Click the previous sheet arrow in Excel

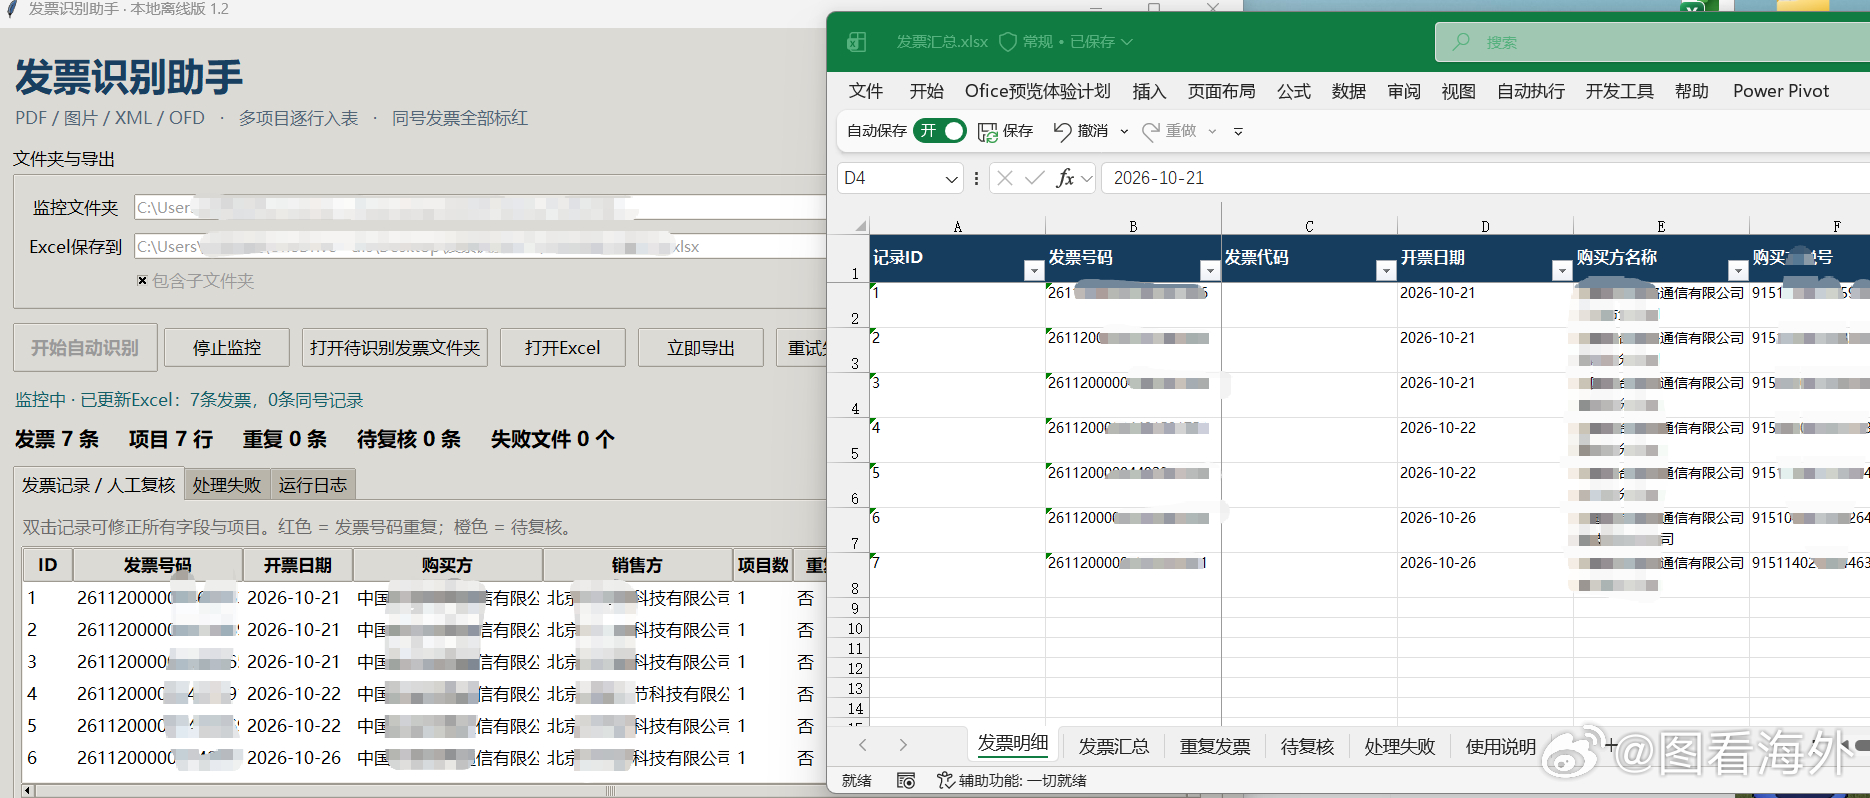(x=863, y=745)
